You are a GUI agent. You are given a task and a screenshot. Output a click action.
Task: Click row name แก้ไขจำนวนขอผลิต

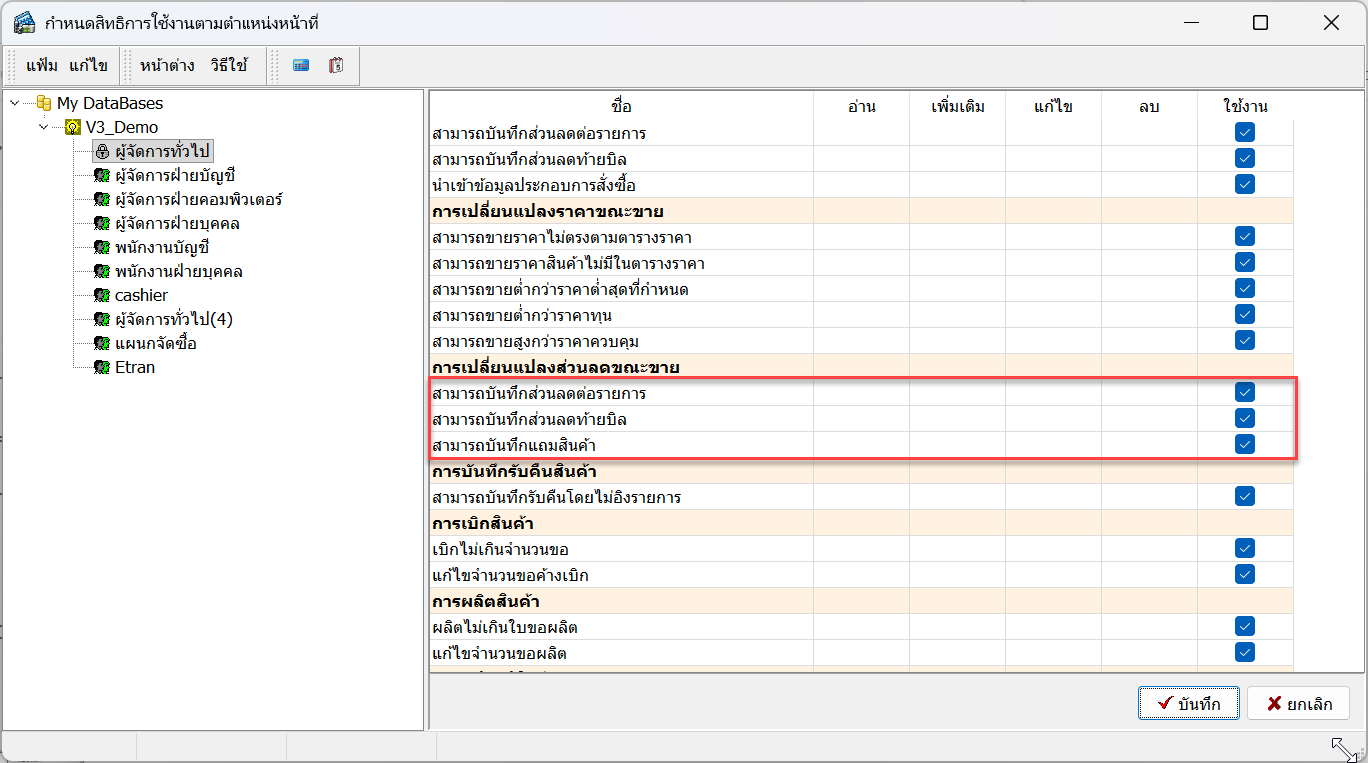tap(500, 653)
